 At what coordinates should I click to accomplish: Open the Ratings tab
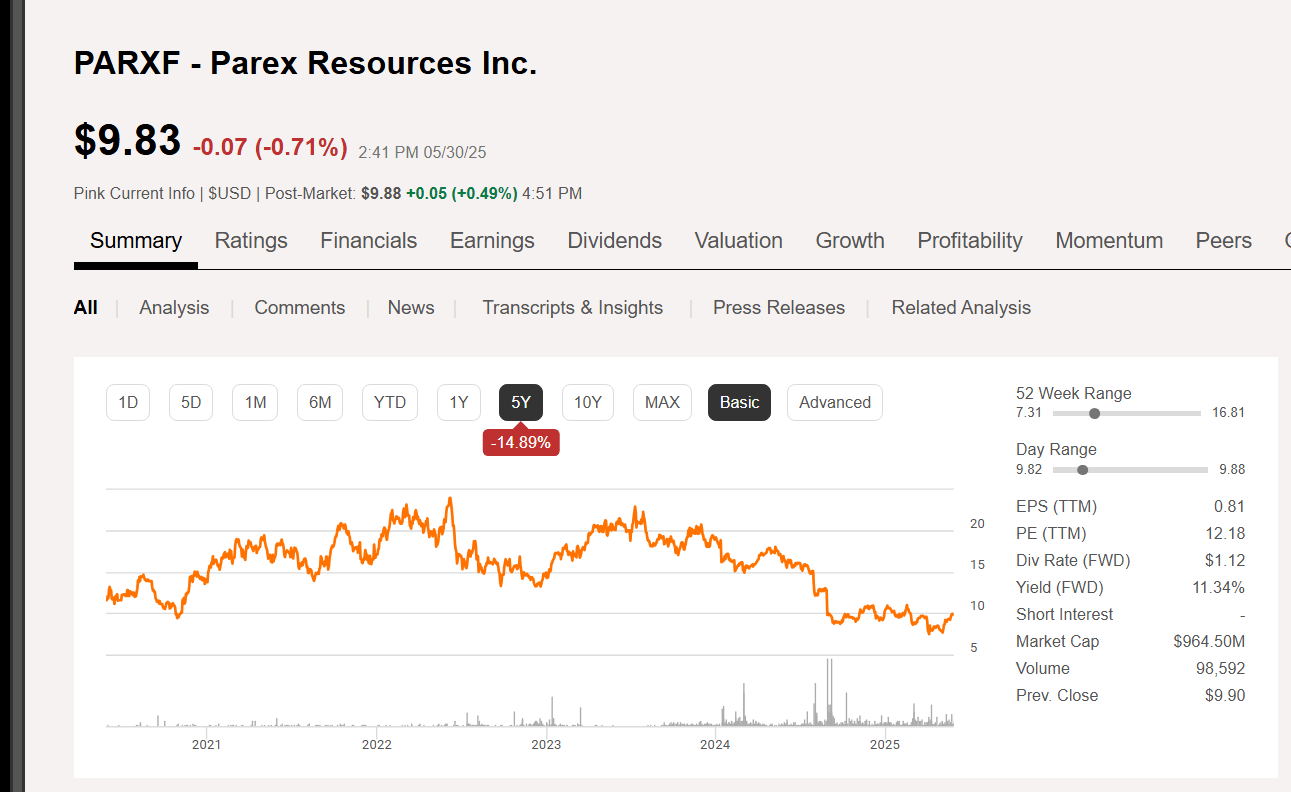[251, 240]
